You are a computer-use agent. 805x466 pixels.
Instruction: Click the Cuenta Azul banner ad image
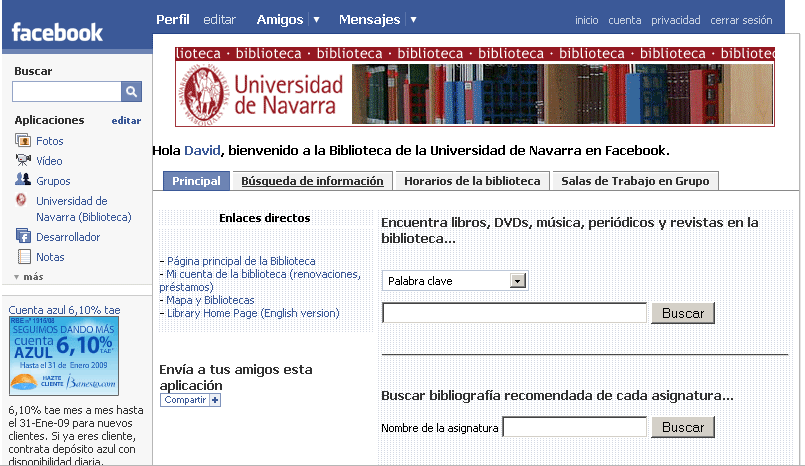(64, 356)
